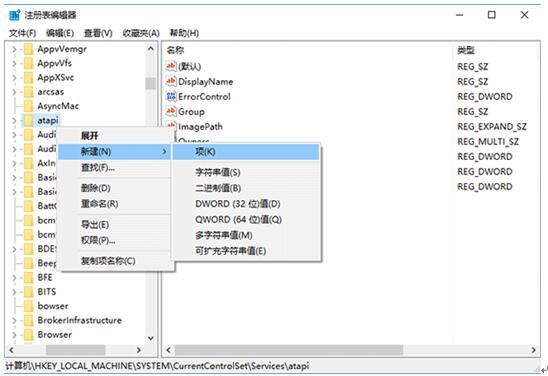Viewport: 548px width, 376px height.
Task: Click the string icon beside DisplayName
Action: (x=171, y=81)
